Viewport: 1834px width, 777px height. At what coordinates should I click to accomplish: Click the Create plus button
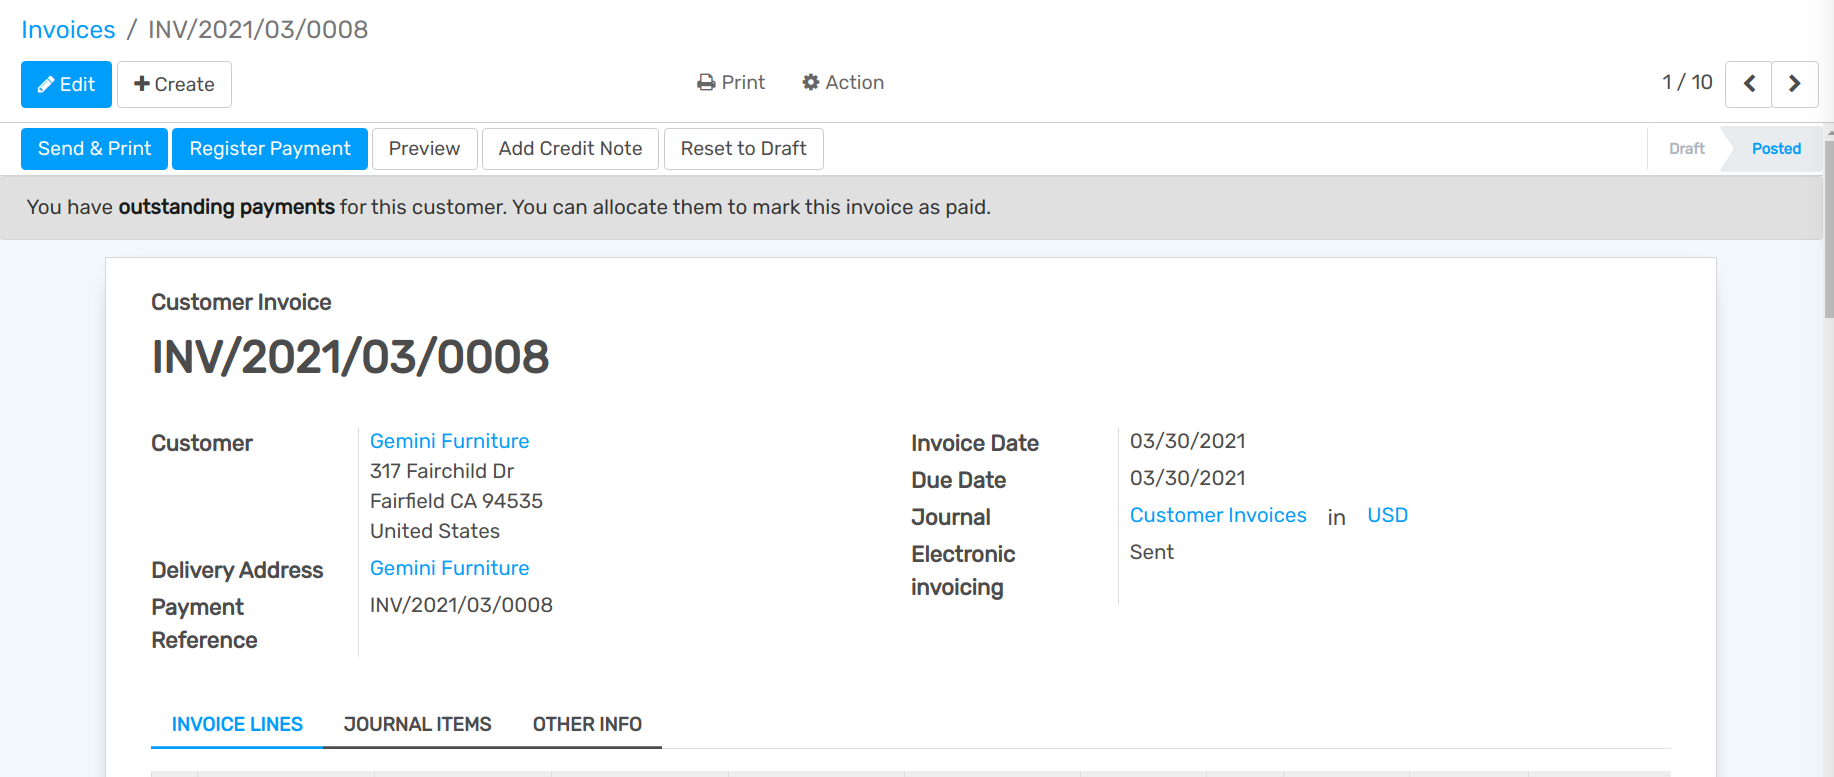(174, 84)
